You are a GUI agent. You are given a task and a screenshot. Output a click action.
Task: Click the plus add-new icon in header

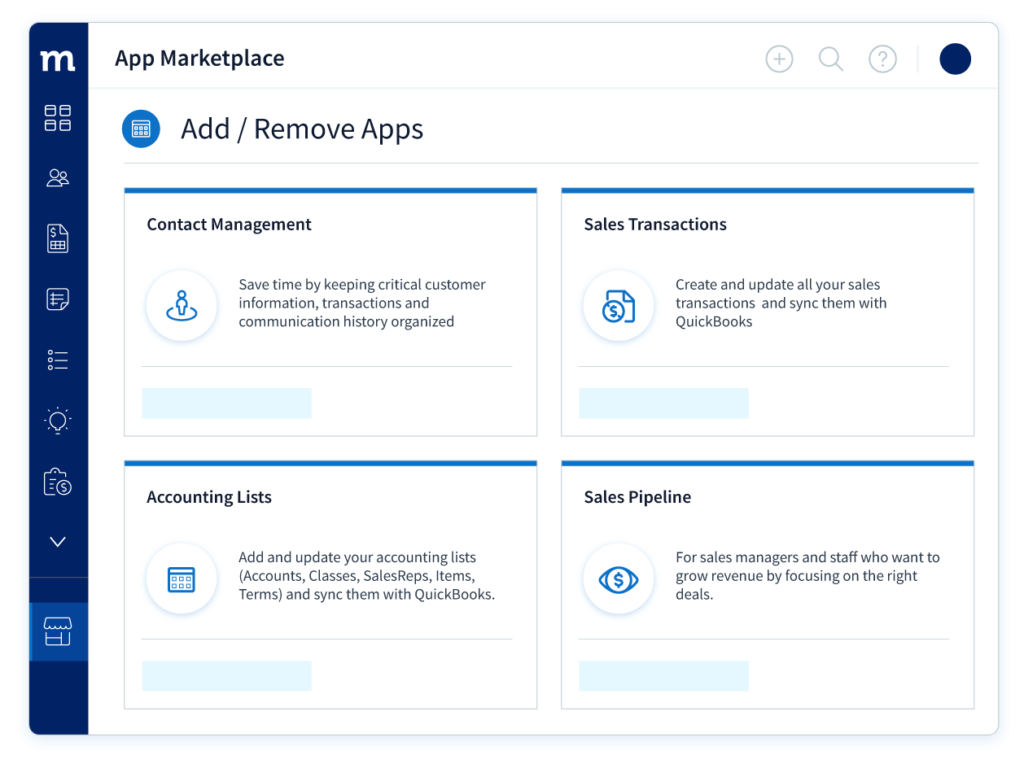point(779,59)
